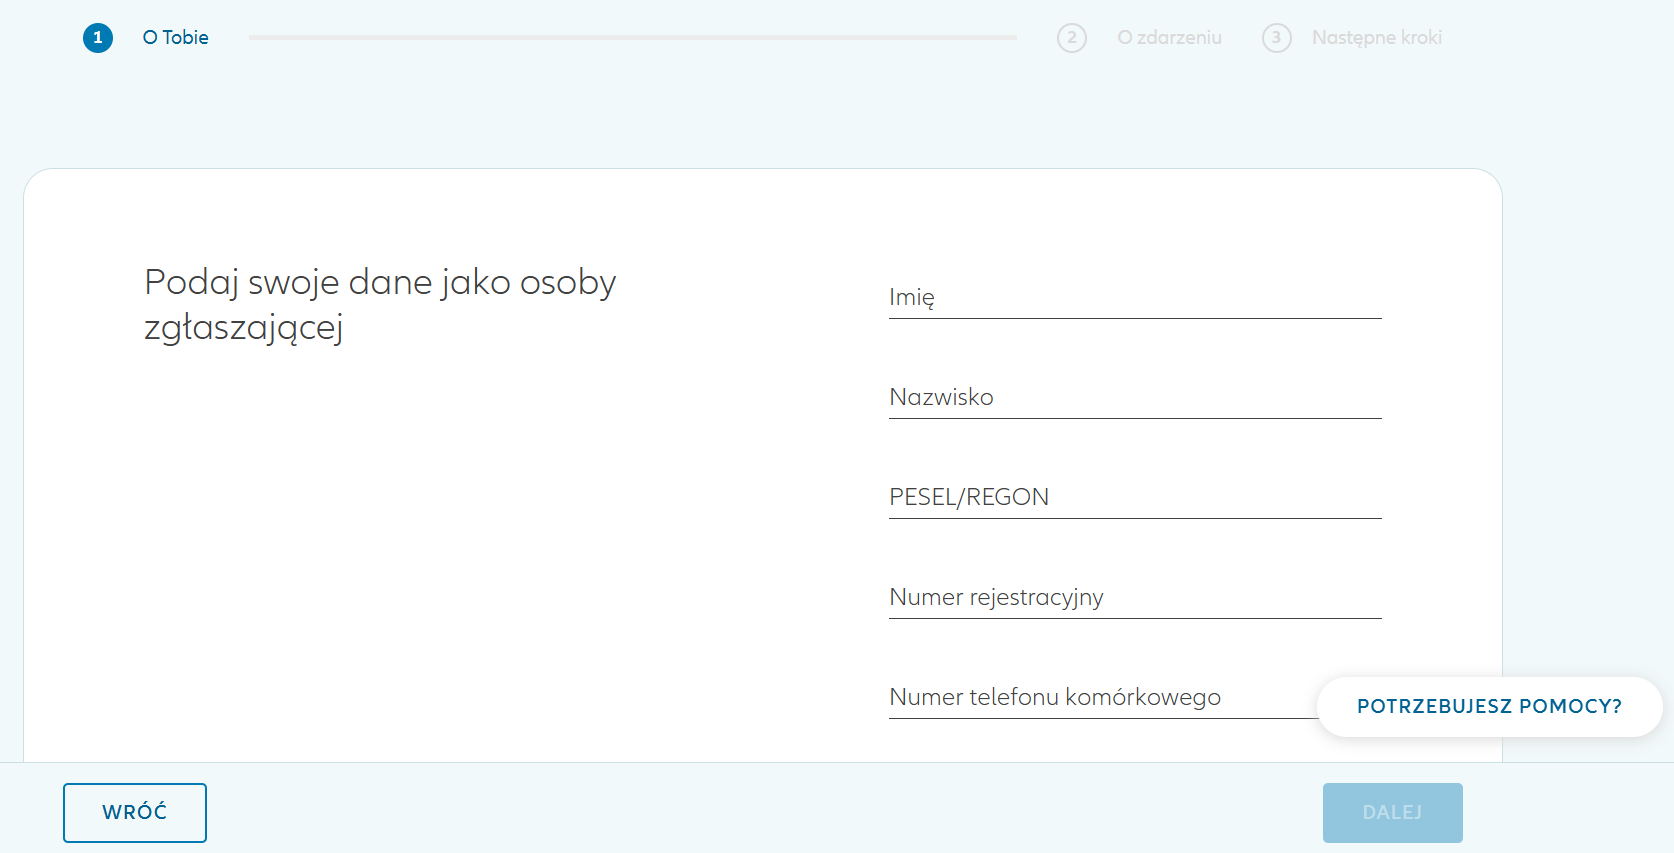The width and height of the screenshot is (1674, 853).
Task: Select the "O Tobie" step label
Action: coord(176,38)
